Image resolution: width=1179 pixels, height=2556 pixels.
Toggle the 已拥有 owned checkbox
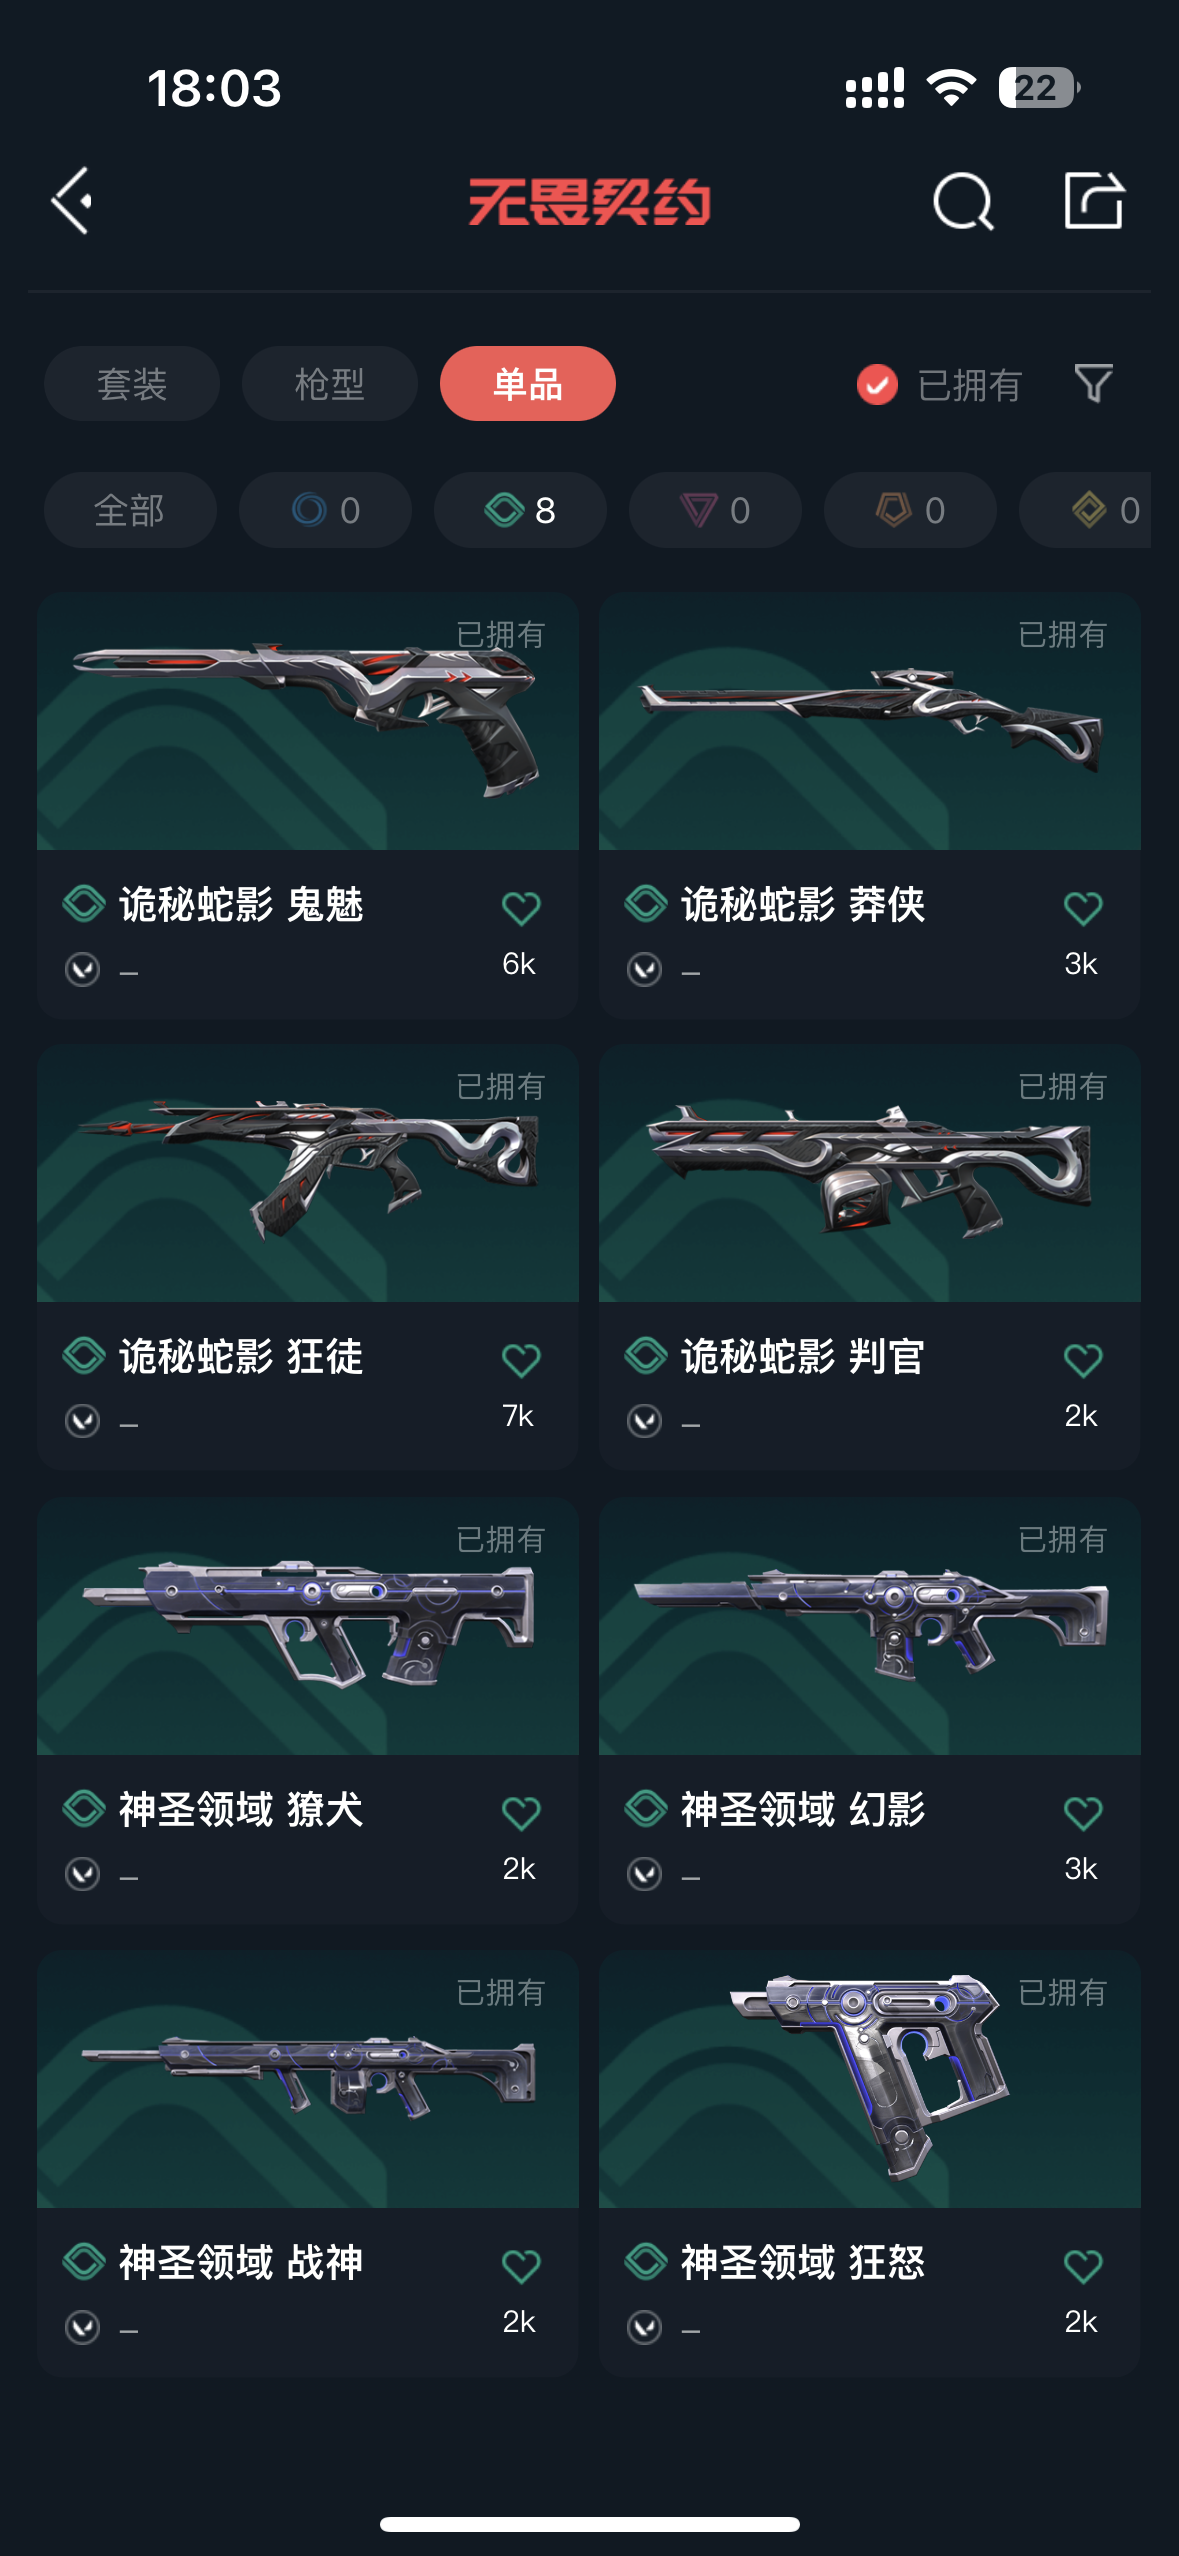tap(877, 385)
